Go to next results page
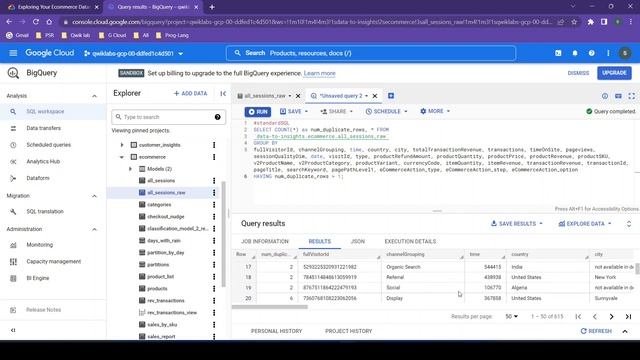The image size is (640, 360). coord(611,316)
